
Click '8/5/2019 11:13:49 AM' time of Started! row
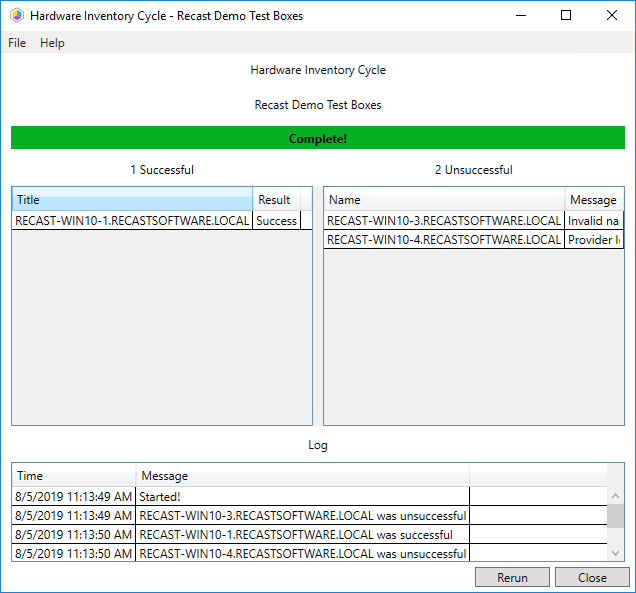[73, 496]
